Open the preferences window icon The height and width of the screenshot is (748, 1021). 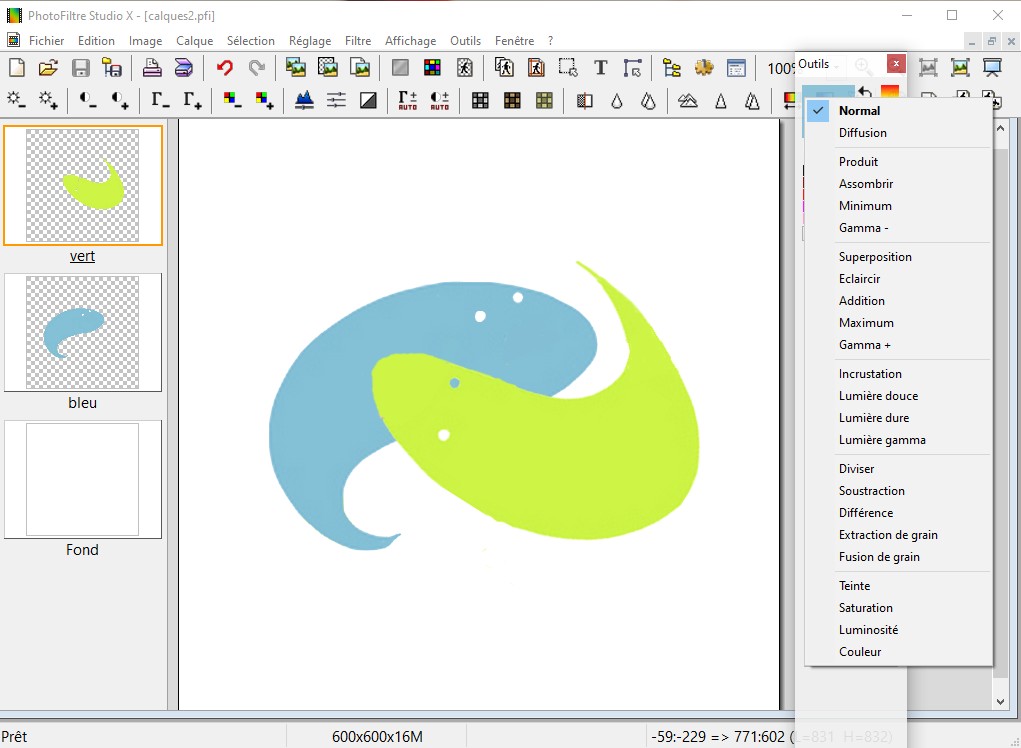click(736, 68)
